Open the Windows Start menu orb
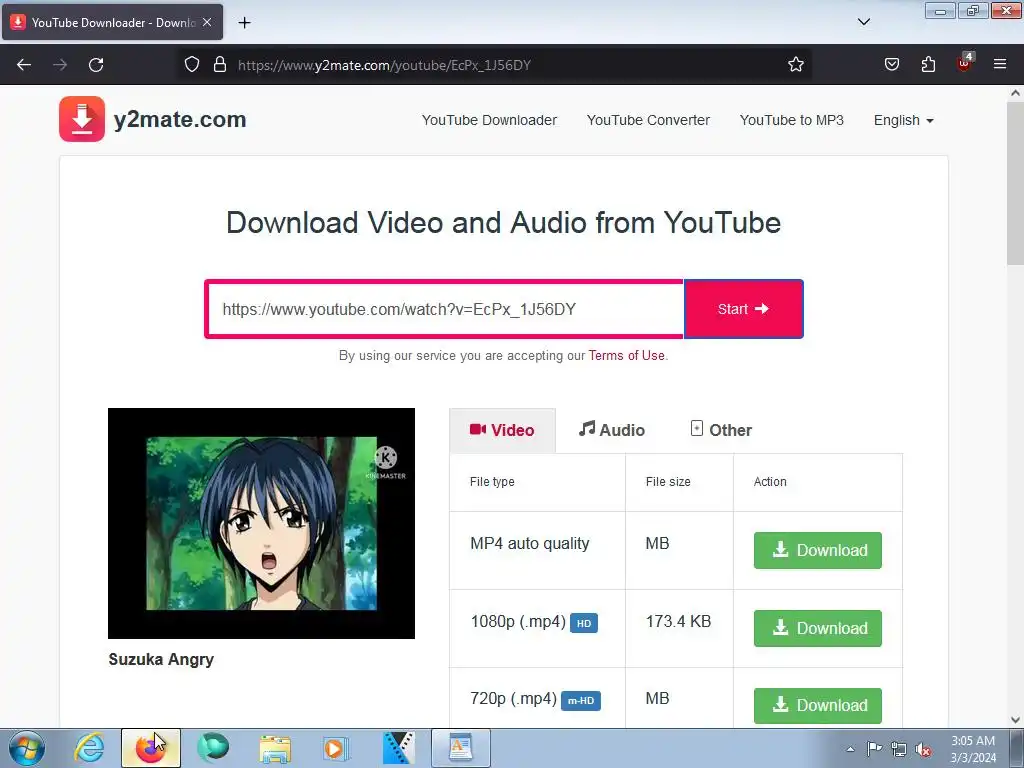Viewport: 1024px width, 768px height. point(26,748)
